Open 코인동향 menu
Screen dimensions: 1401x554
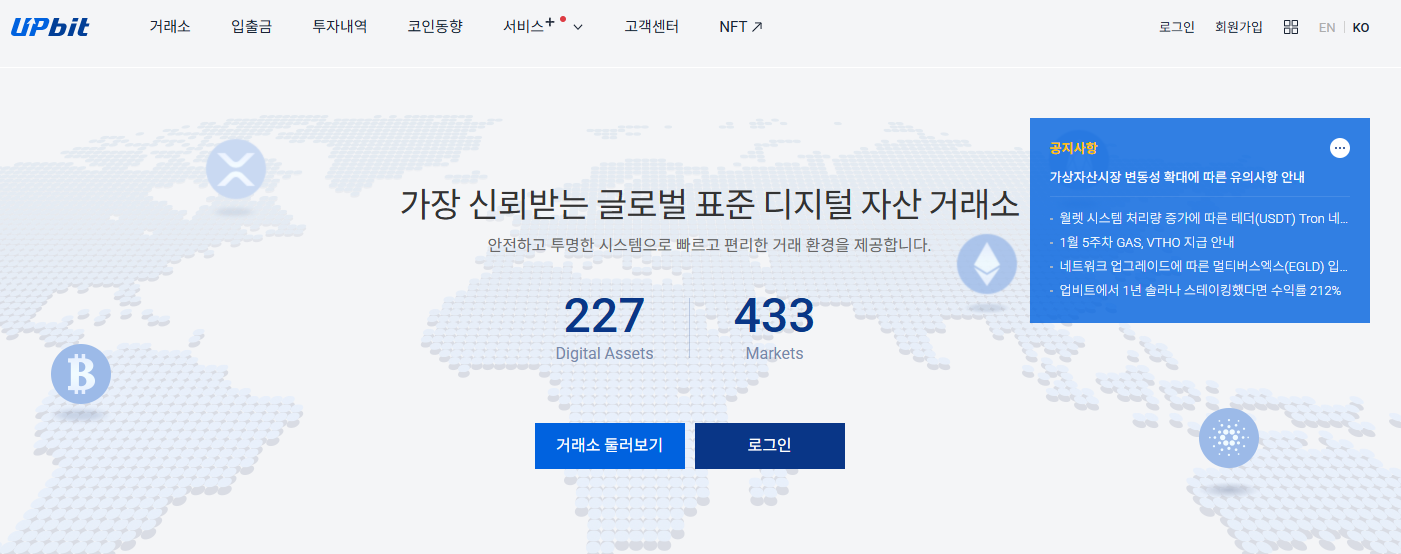coord(435,27)
